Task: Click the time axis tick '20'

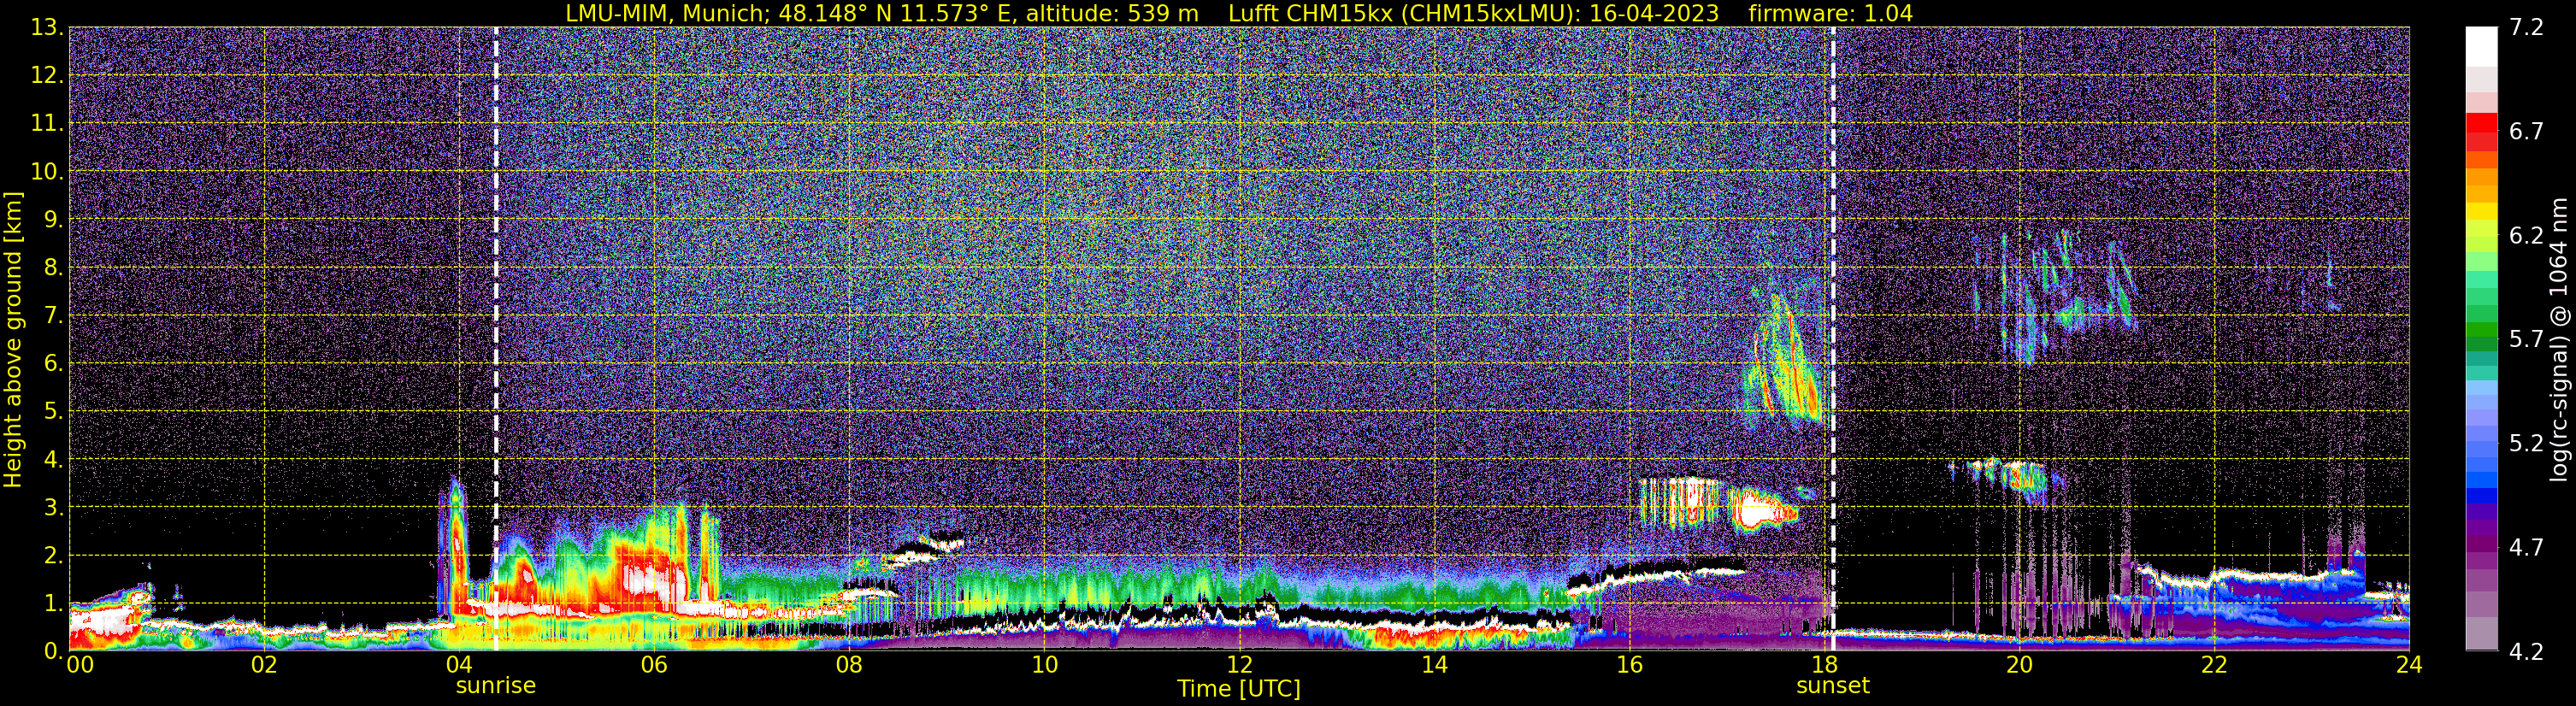Action: [2019, 665]
